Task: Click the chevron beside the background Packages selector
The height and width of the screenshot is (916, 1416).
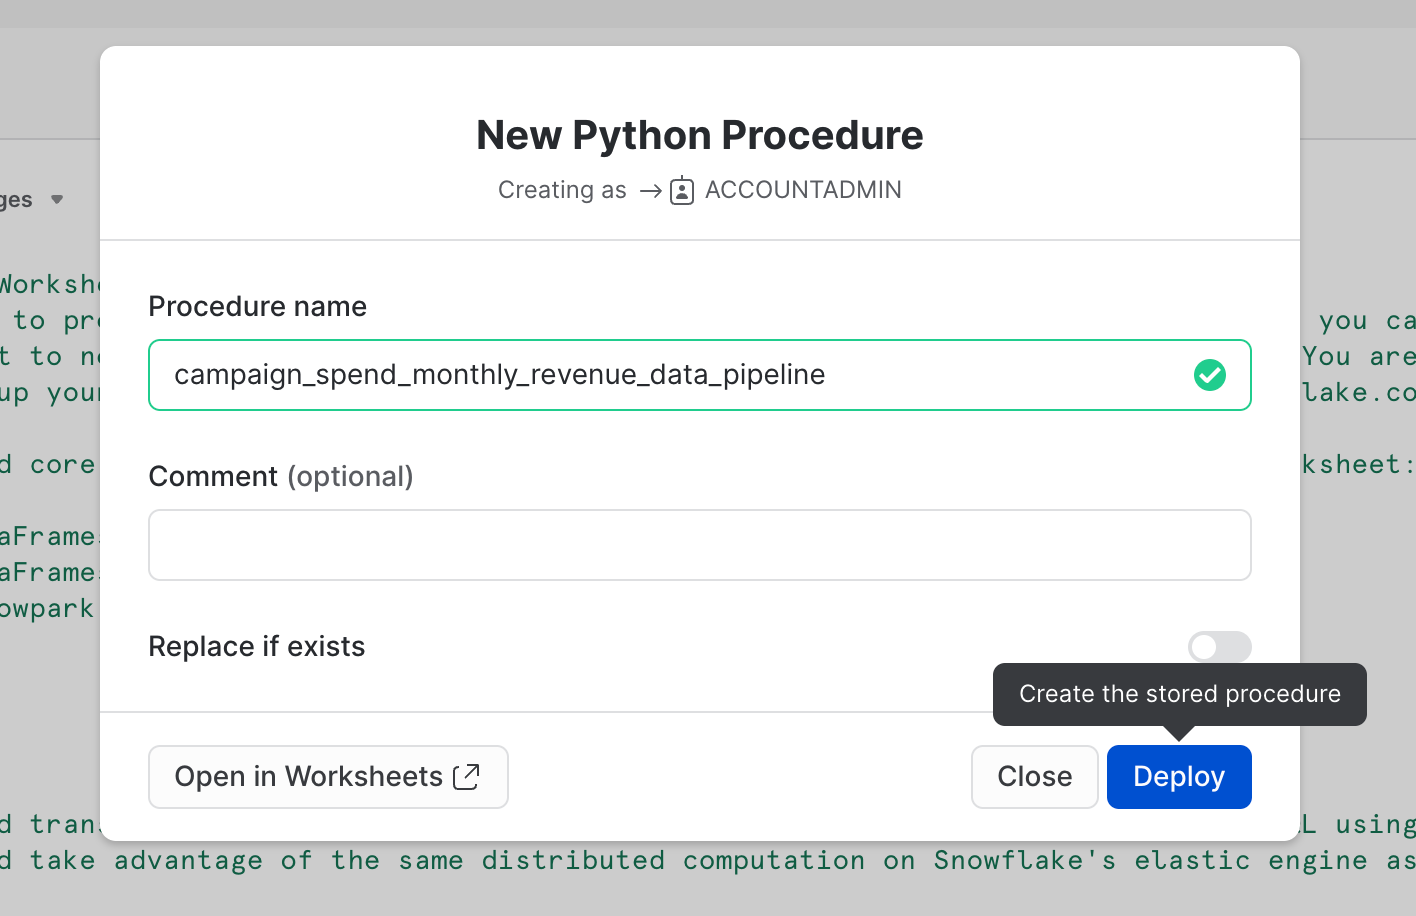Action: point(57,199)
